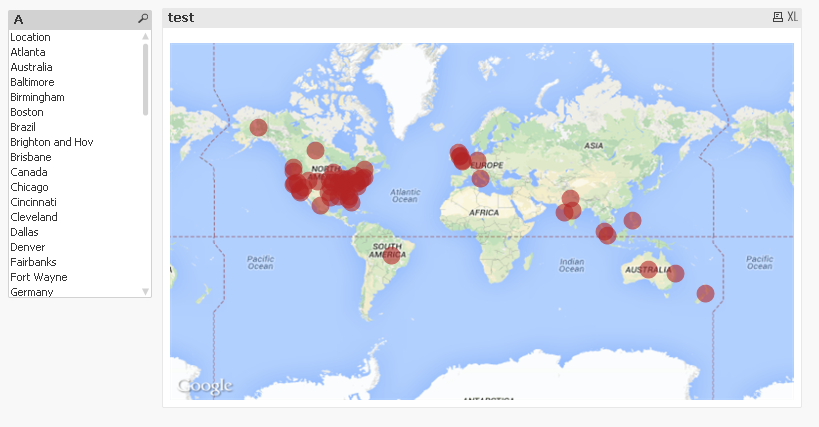Click the test chart title bar
Image resolution: width=819 pixels, height=427 pixels.
pyautogui.click(x=482, y=18)
